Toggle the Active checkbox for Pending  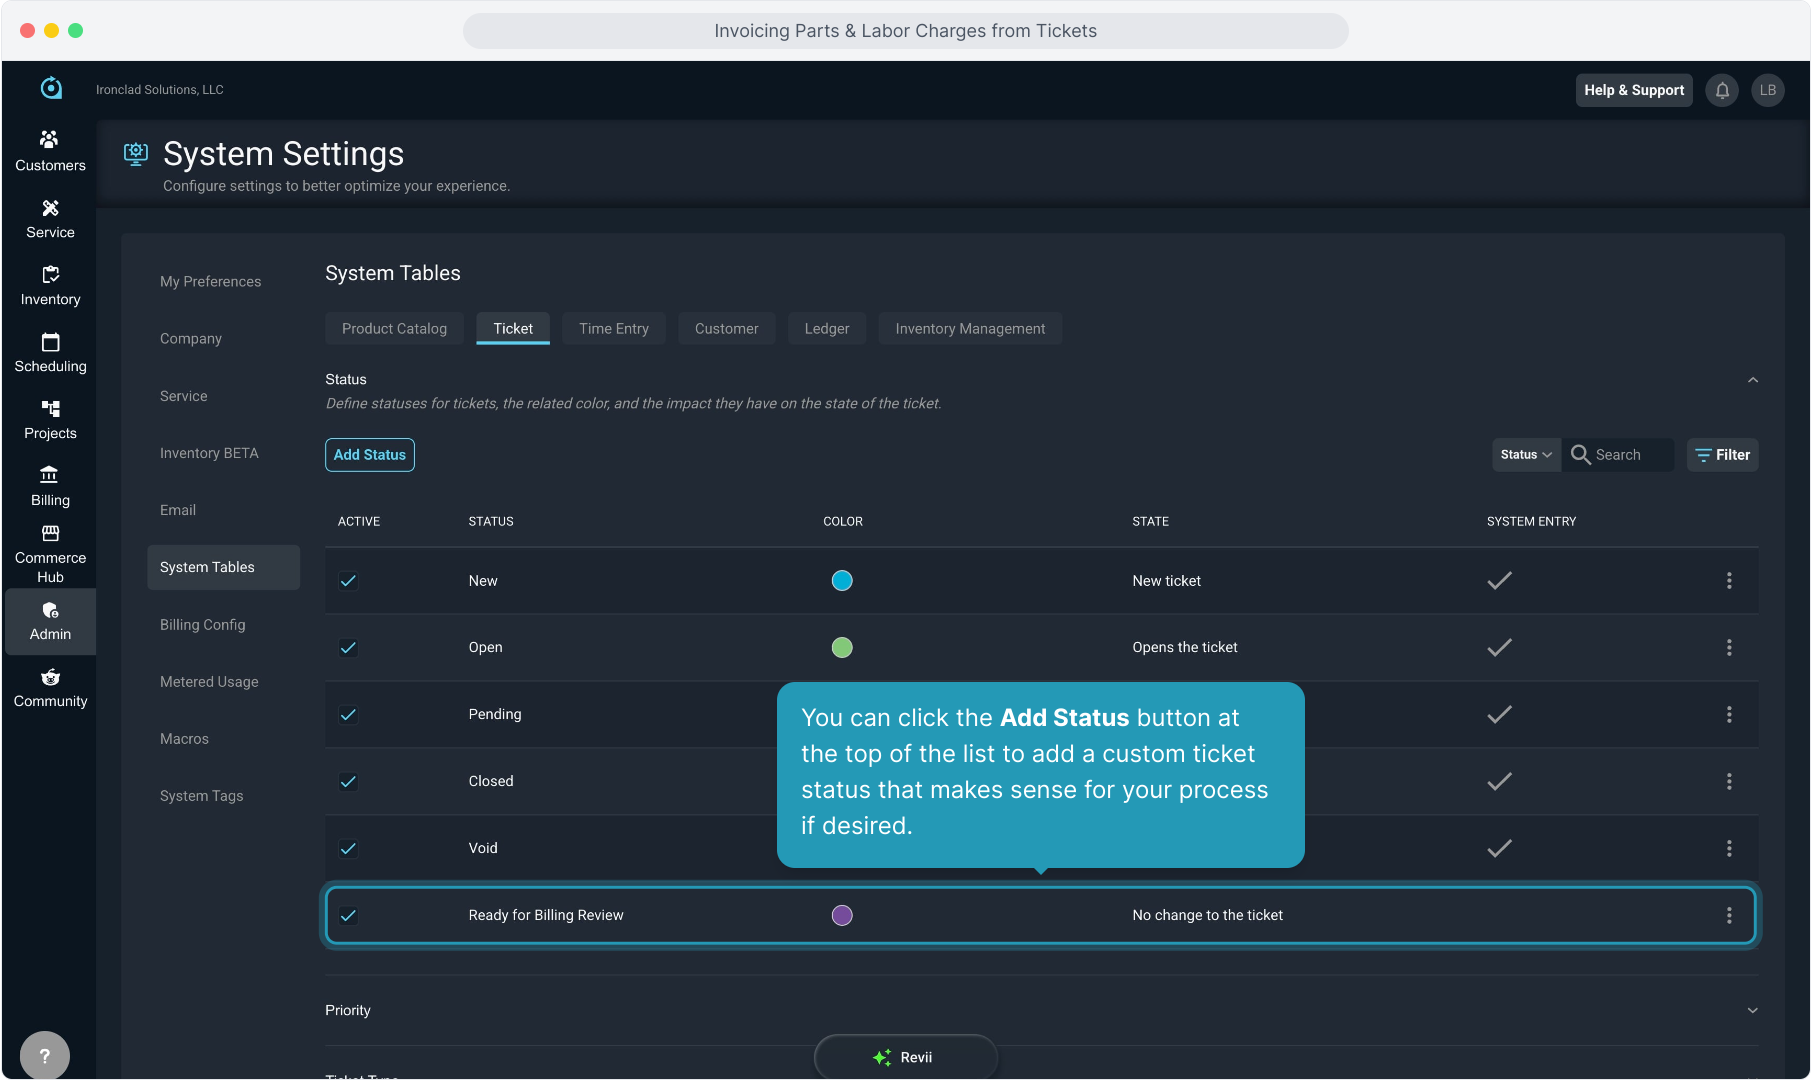point(348,715)
